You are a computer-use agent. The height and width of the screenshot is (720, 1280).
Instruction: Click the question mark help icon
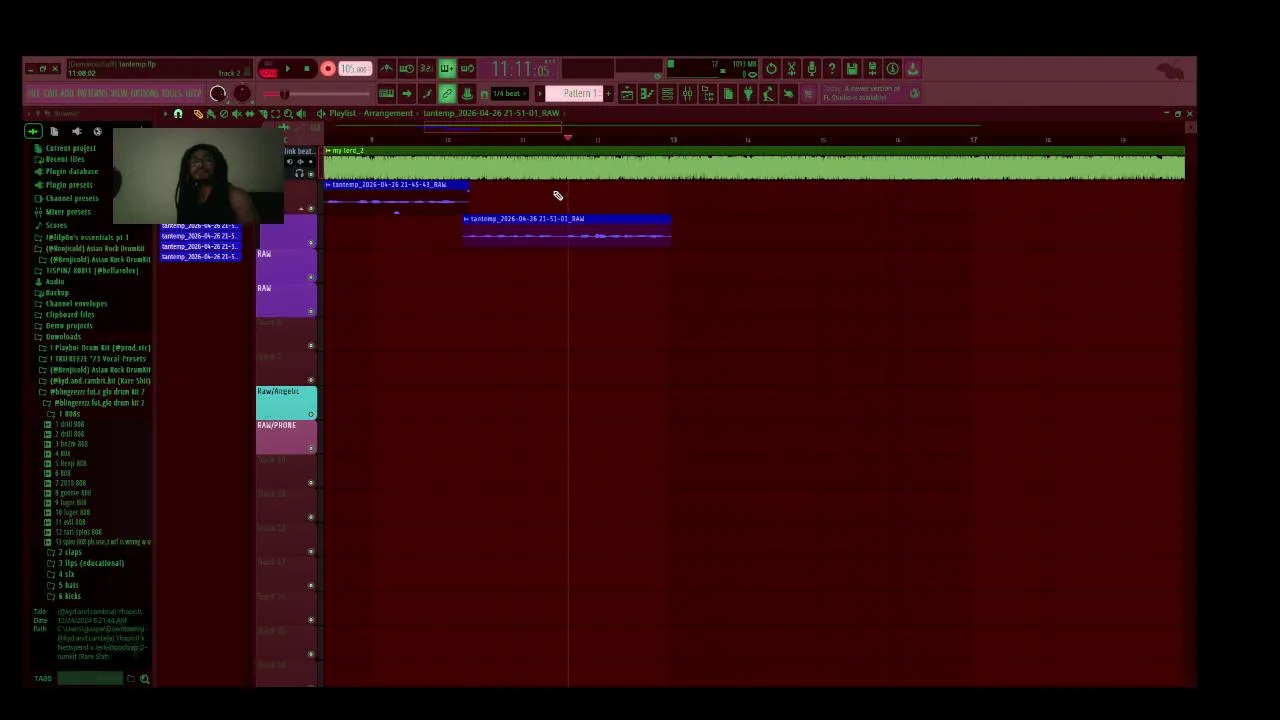831,69
